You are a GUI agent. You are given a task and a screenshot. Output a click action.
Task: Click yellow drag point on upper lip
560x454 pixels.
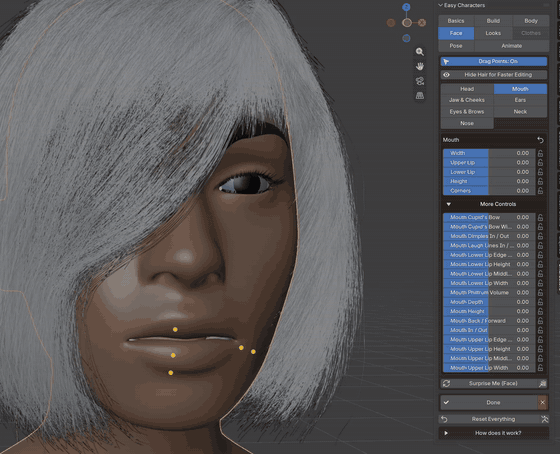(x=175, y=329)
